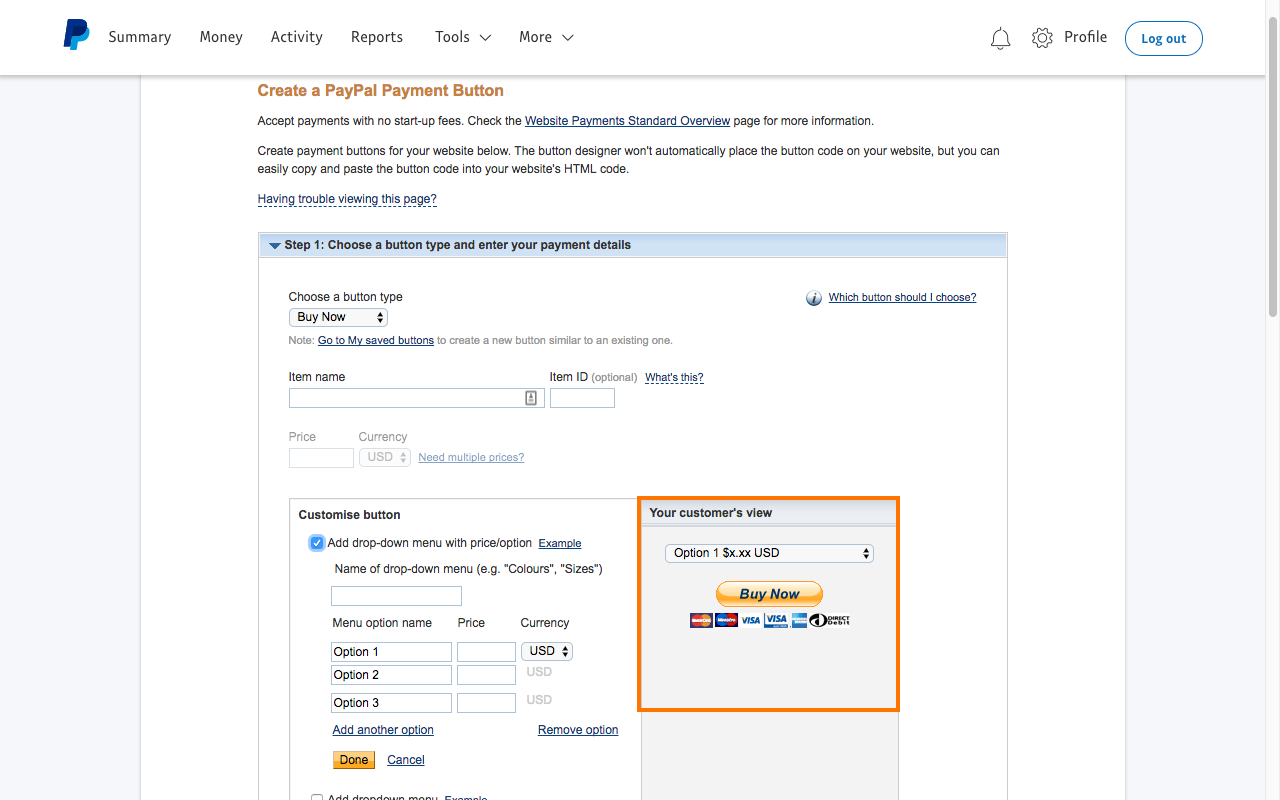Screen dimensions: 1280x800
Task: Click the info icon beside button help link
Action: pyautogui.click(x=814, y=298)
